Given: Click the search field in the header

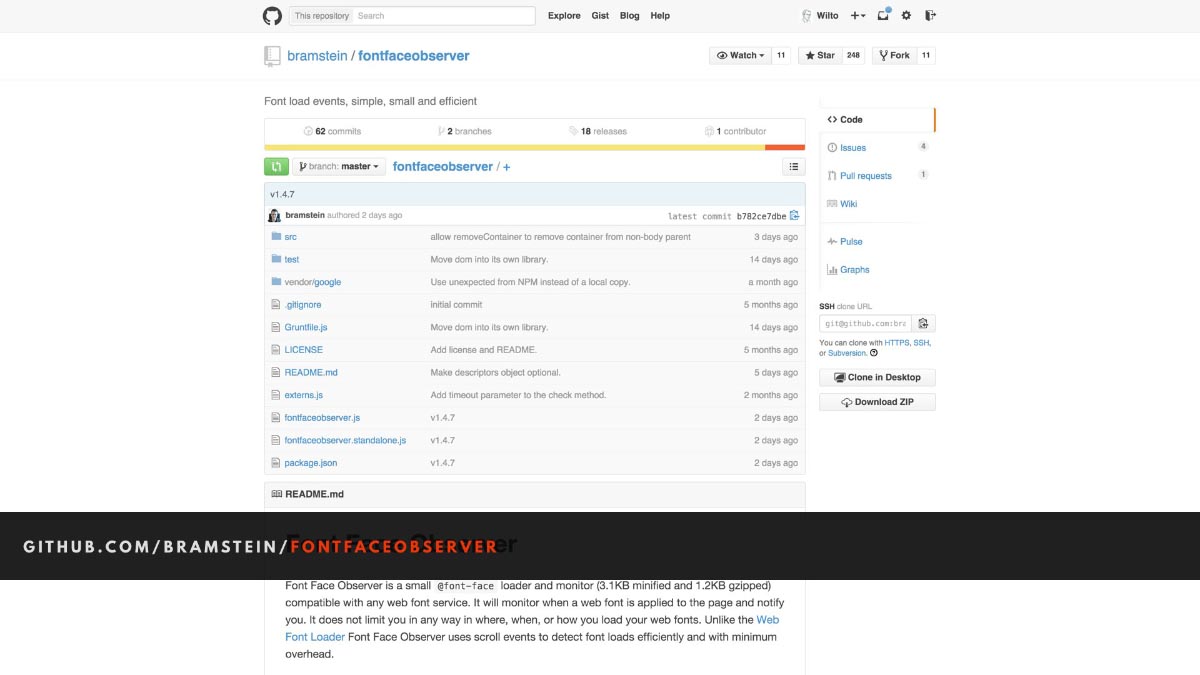Looking at the screenshot, I should coord(444,16).
